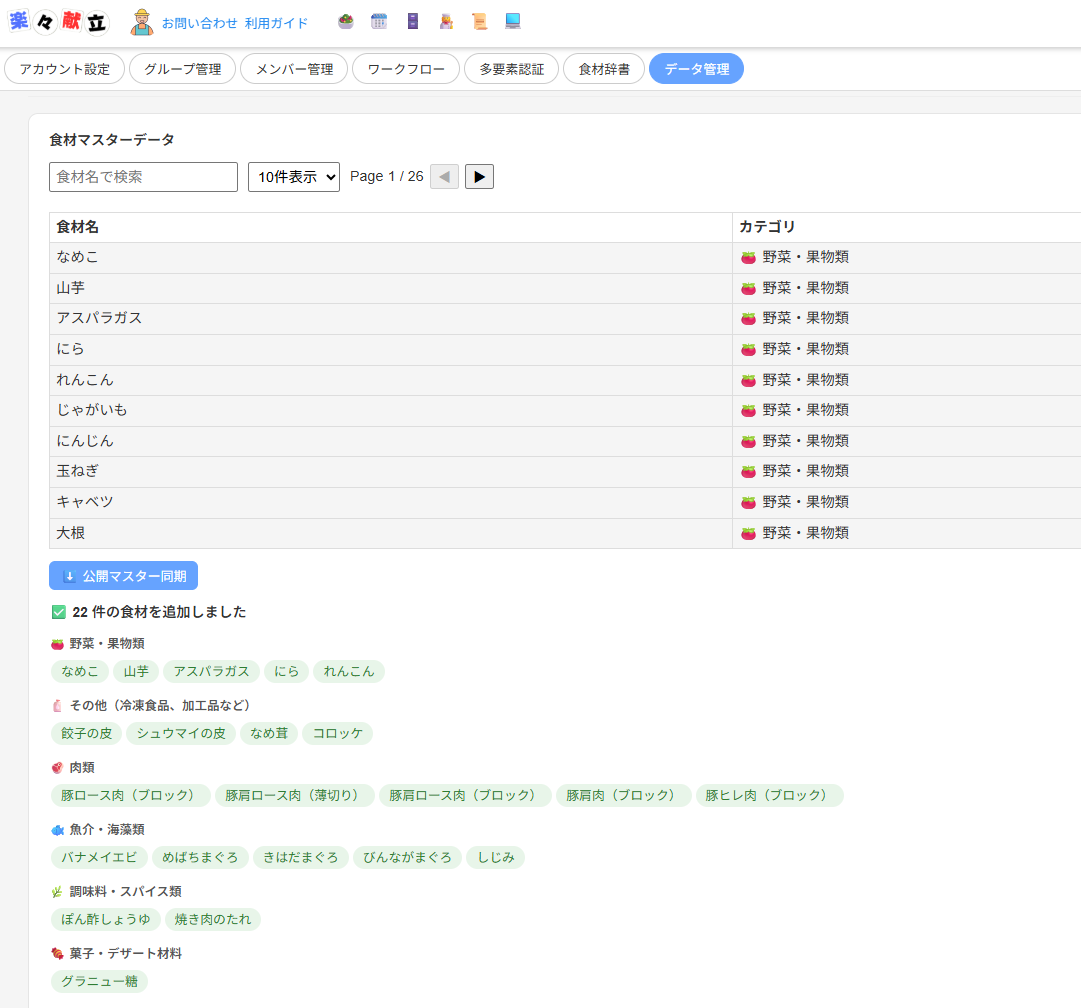This screenshot has width=1081, height=1008.
Task: Open the chef cook icon in header
Action: tap(447, 21)
